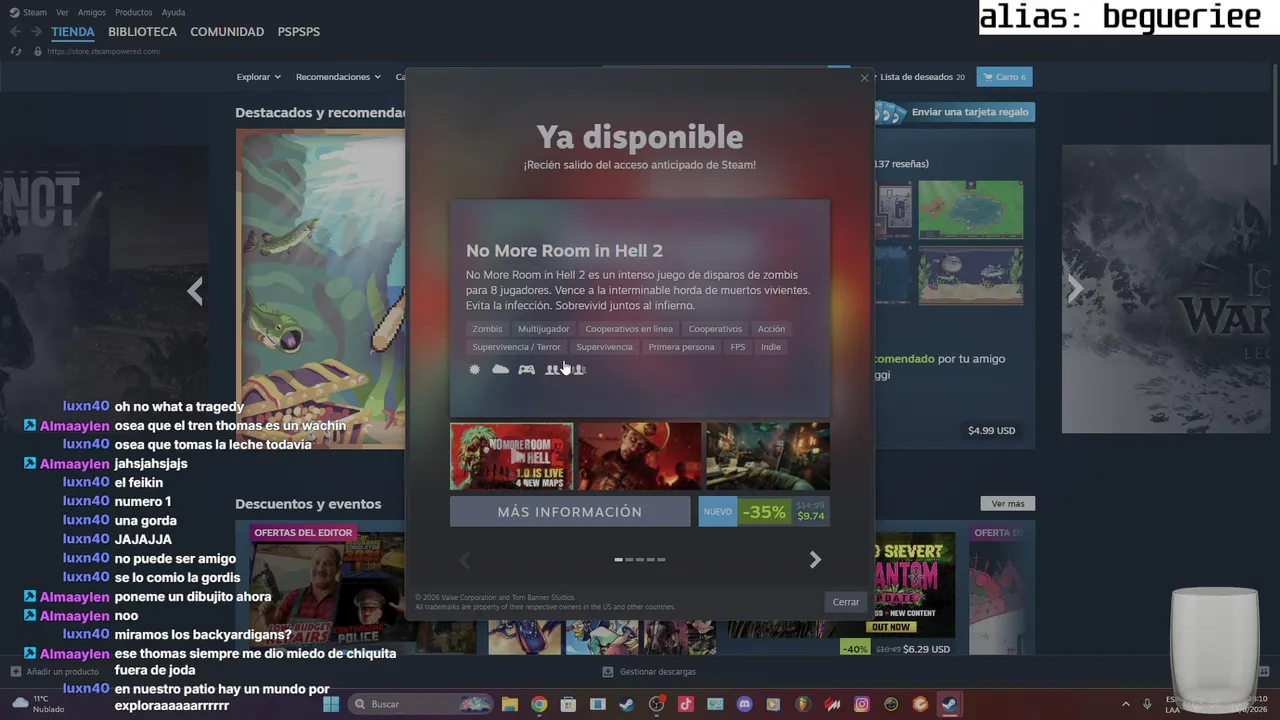
Task: Open the $4.99 USD featured game price
Action: [991, 431]
